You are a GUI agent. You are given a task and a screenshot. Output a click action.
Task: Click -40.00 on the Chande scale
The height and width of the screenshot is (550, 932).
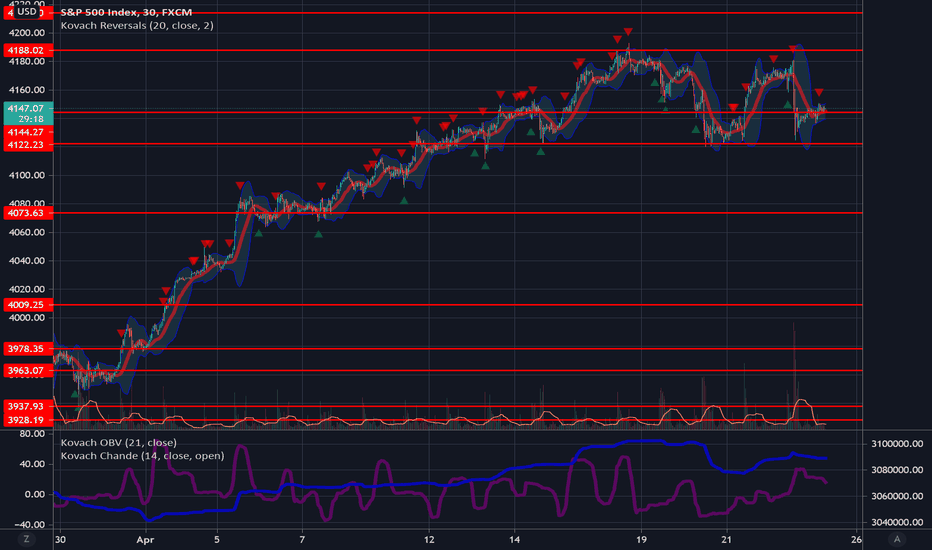tap(29, 524)
